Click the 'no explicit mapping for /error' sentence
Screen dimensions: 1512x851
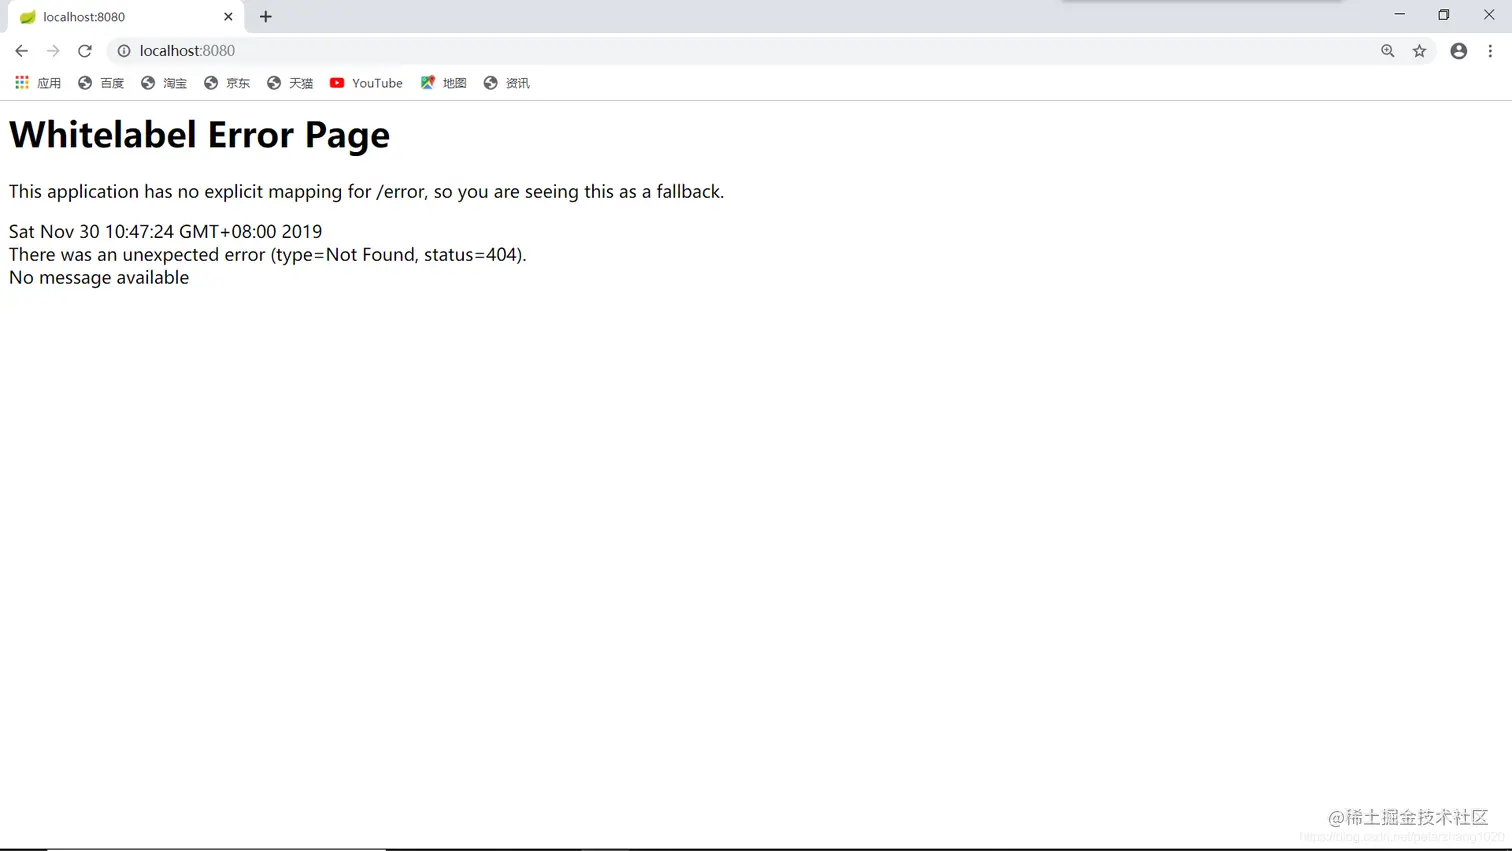366,191
